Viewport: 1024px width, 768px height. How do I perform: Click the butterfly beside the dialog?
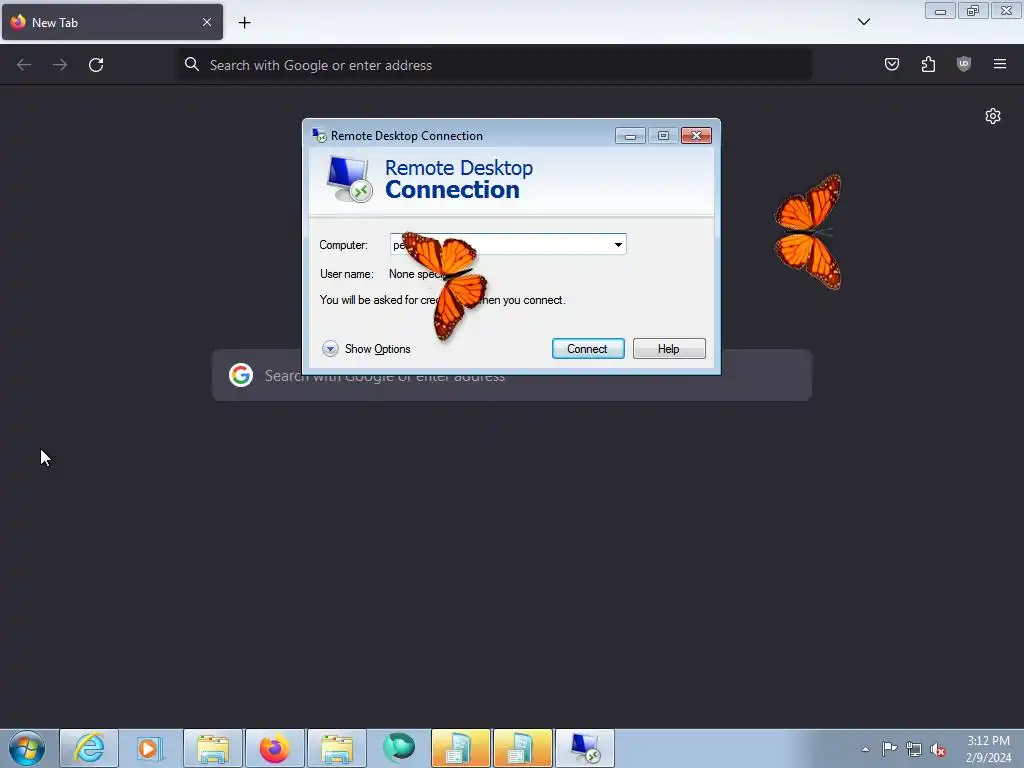point(808,232)
